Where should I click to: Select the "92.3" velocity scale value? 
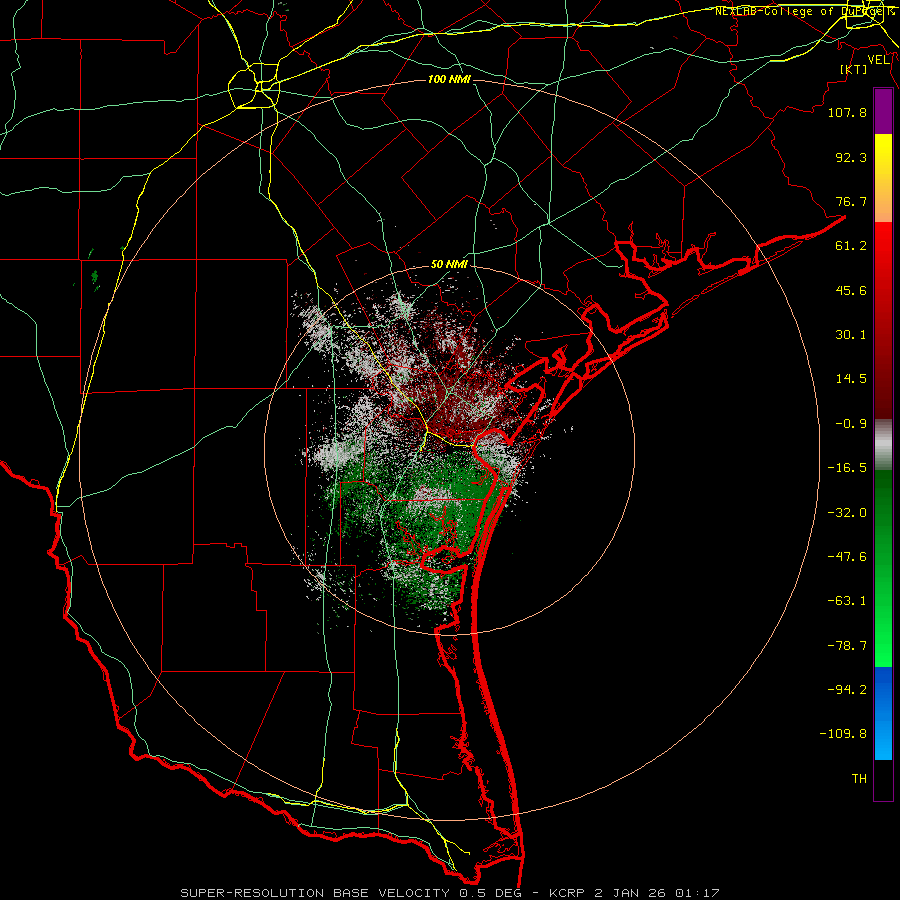coord(851,157)
